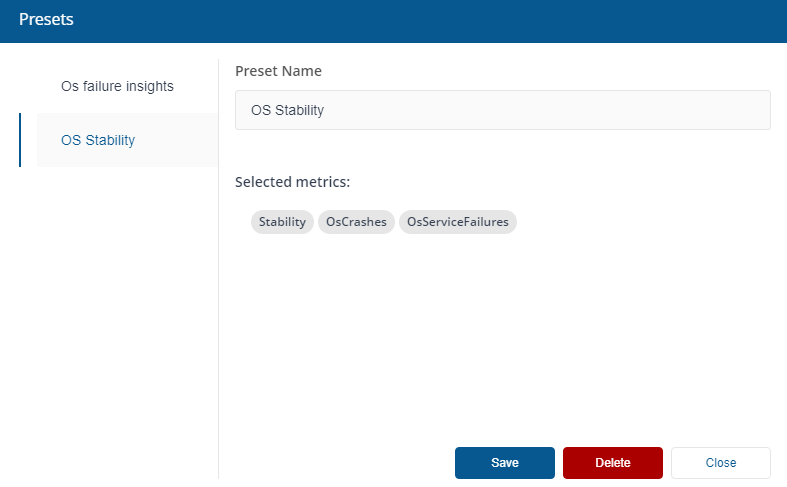The width and height of the screenshot is (787, 487).
Task: Click the vertical divider between the panels
Action: pyautogui.click(x=218, y=269)
